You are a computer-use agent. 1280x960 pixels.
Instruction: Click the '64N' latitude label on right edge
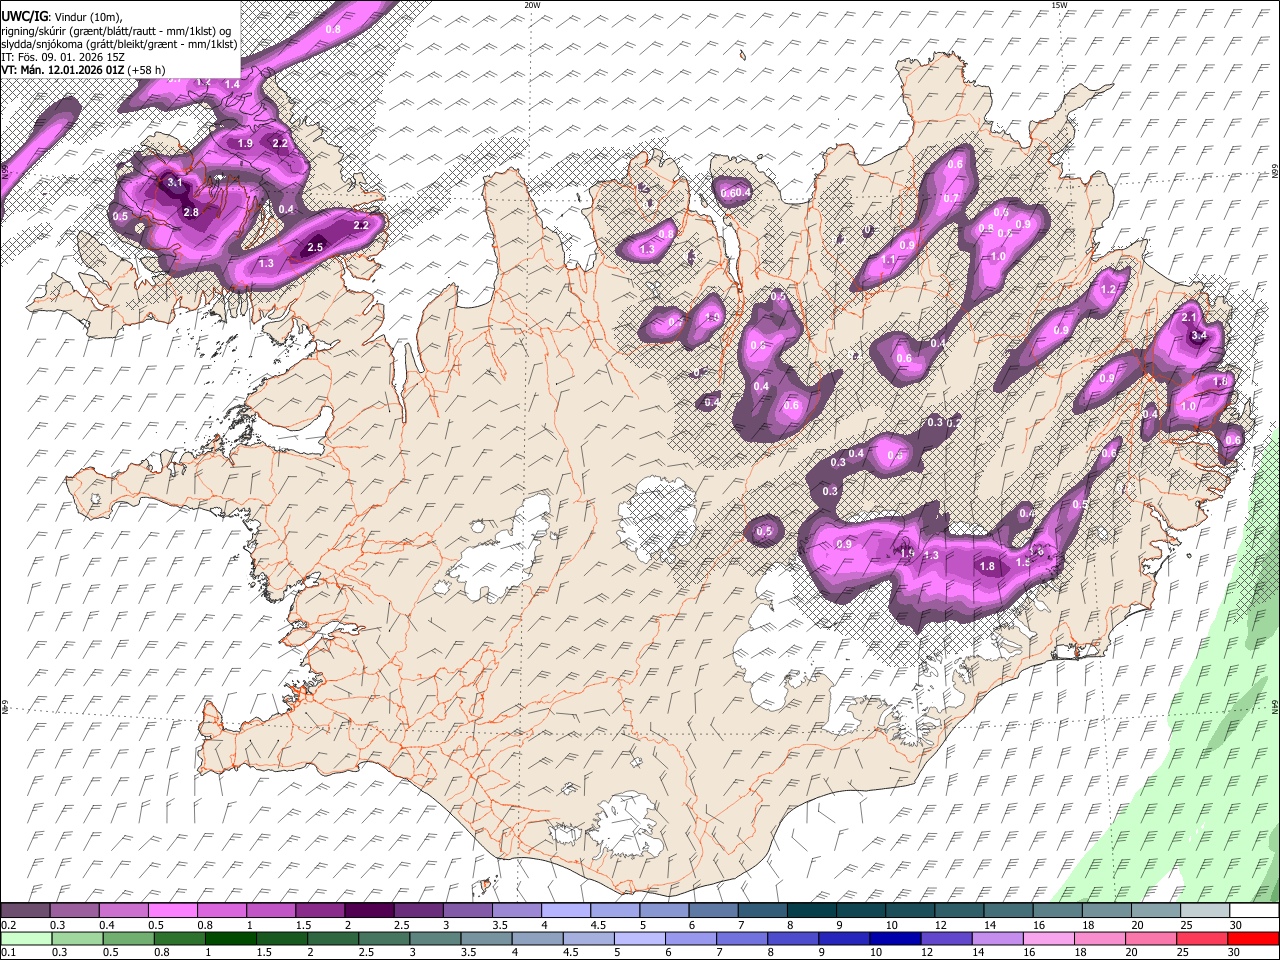point(1275,706)
